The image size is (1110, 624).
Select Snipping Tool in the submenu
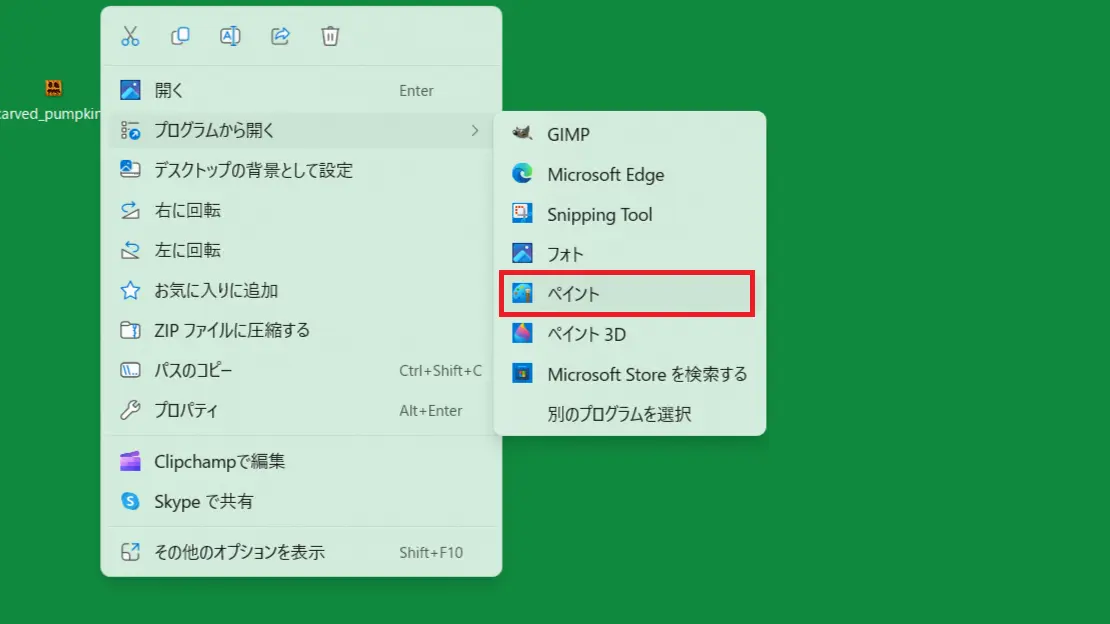(599, 214)
